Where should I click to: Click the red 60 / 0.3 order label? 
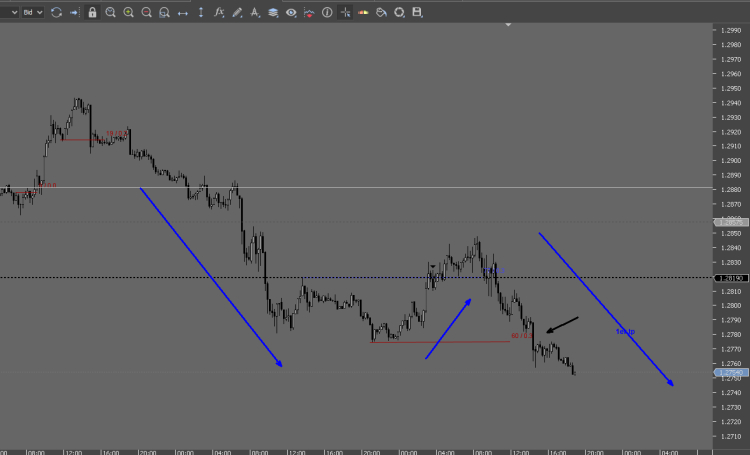coord(522,336)
